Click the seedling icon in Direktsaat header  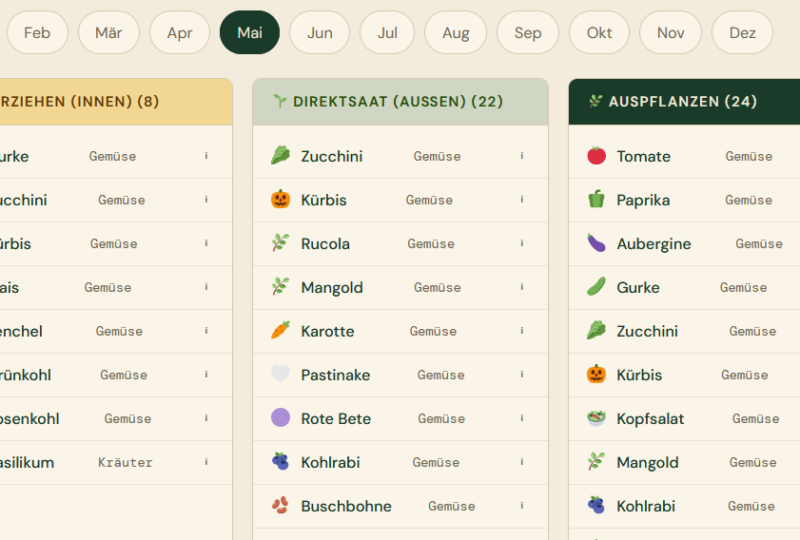(x=280, y=101)
